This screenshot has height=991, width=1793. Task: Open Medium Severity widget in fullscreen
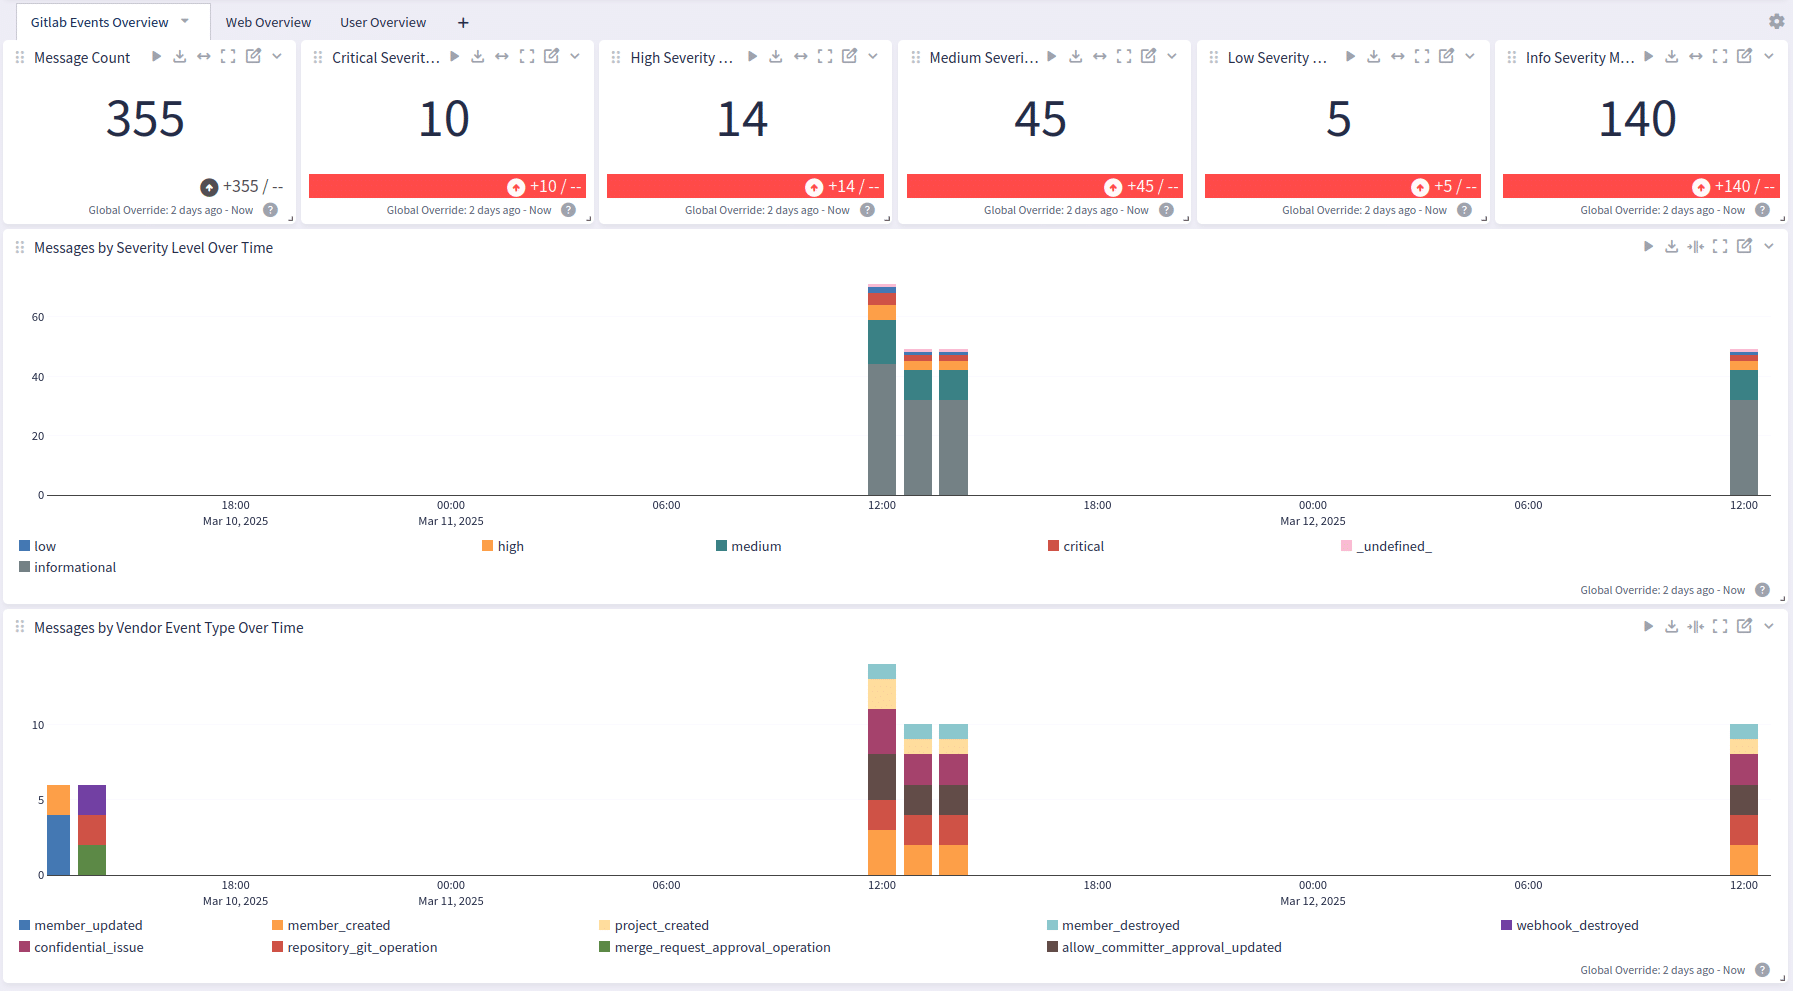pos(1124,57)
